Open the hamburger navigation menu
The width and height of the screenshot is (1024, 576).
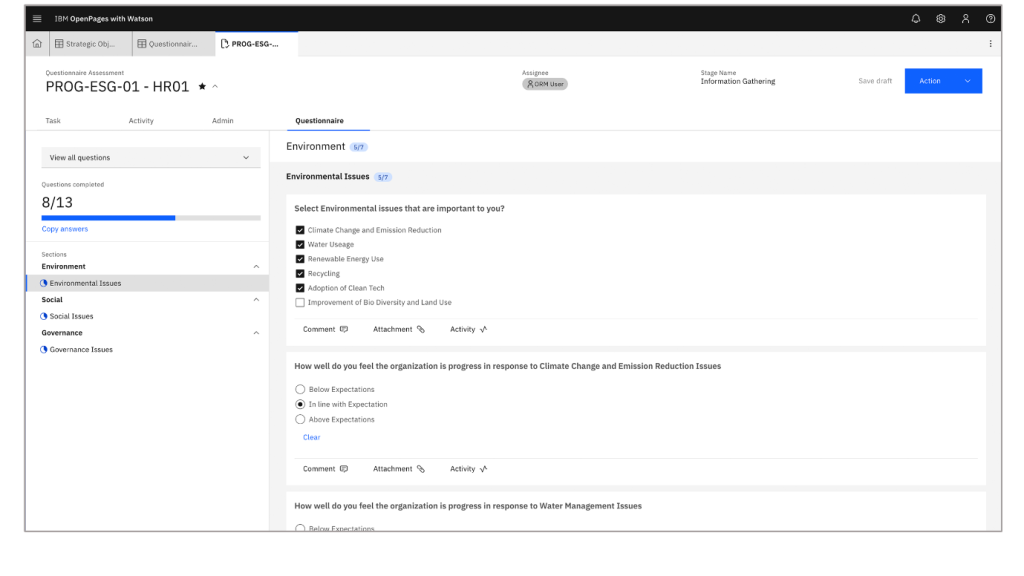pos(37,18)
